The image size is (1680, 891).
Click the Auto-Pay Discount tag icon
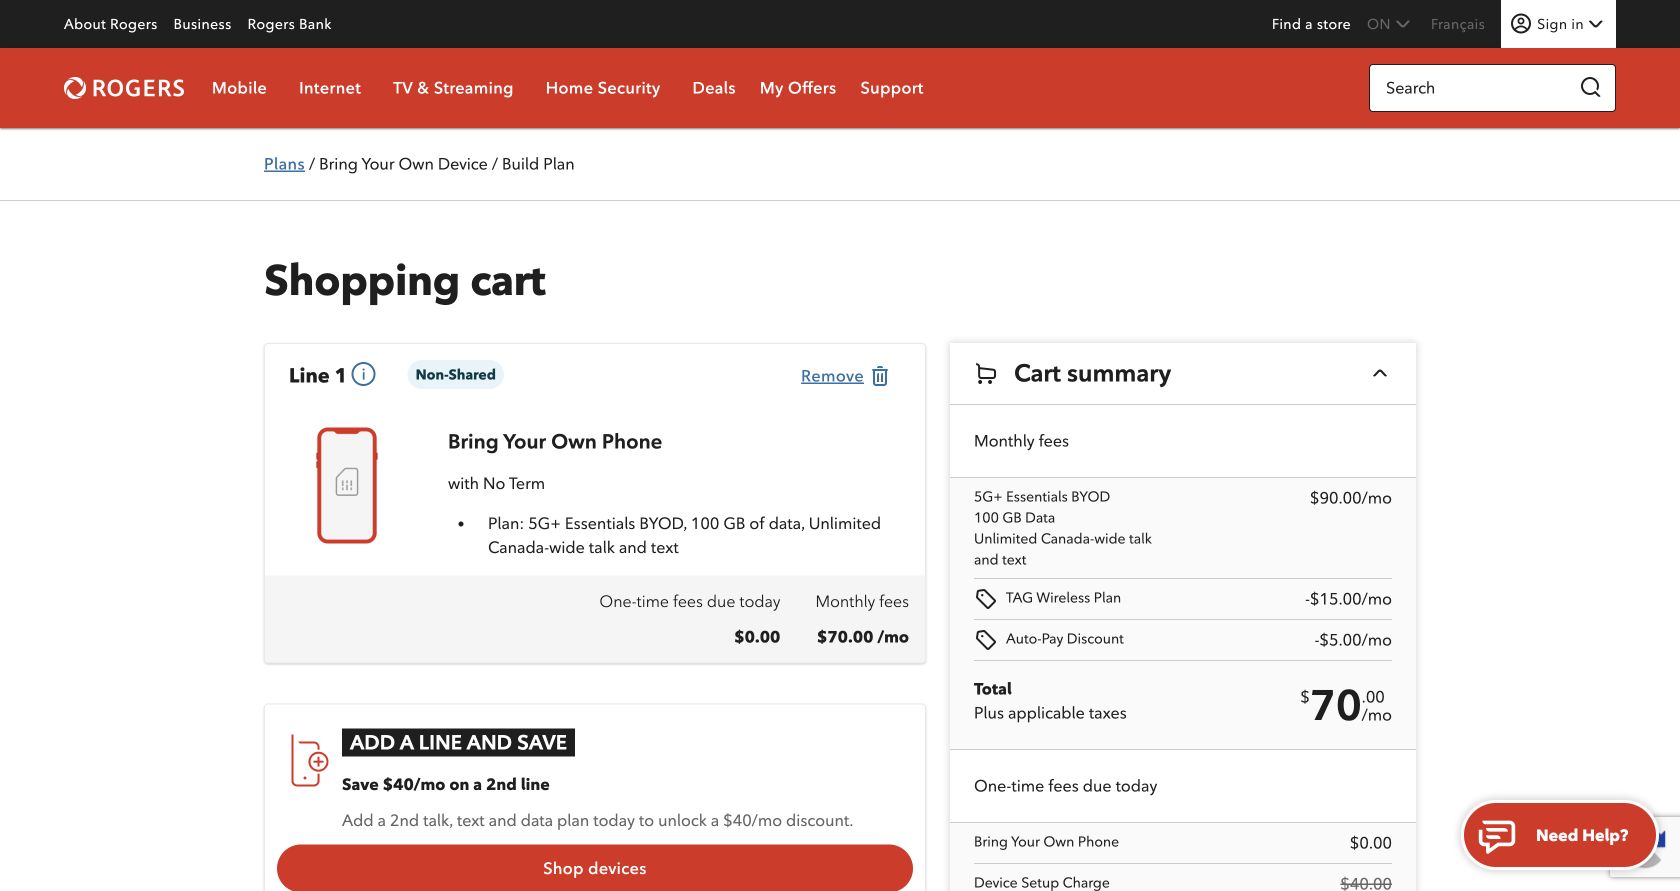point(986,640)
